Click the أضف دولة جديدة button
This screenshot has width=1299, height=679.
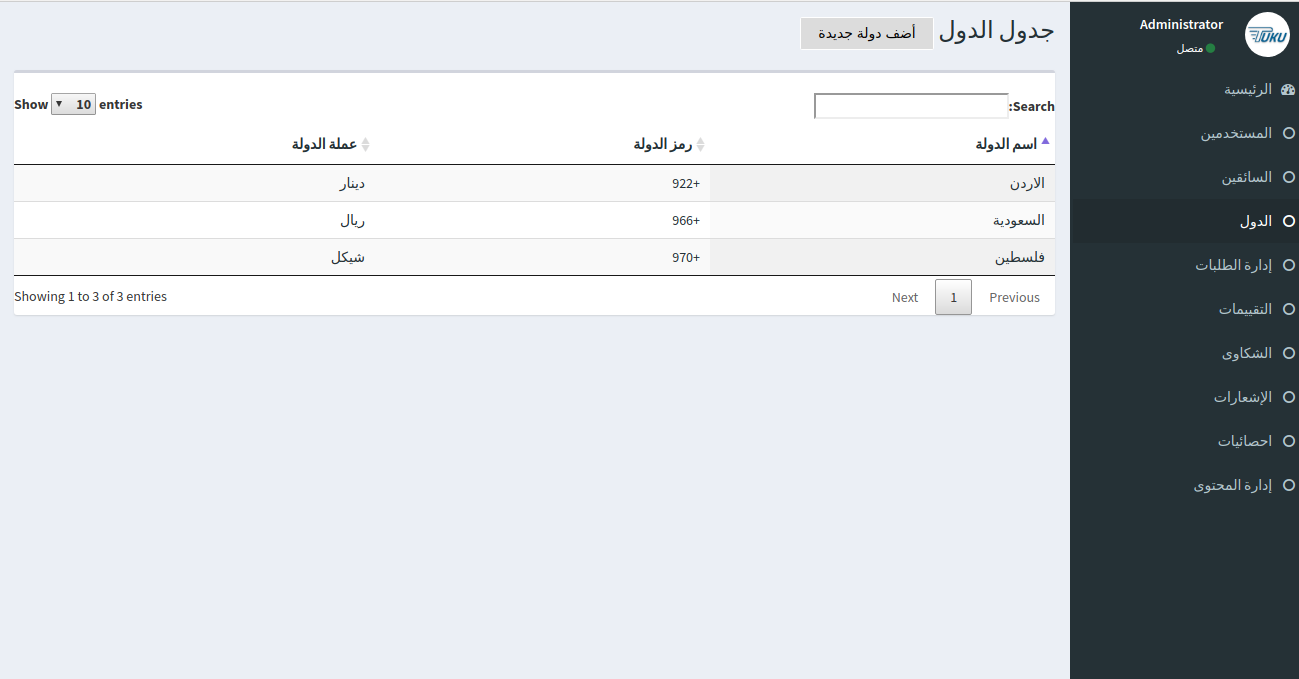click(866, 33)
